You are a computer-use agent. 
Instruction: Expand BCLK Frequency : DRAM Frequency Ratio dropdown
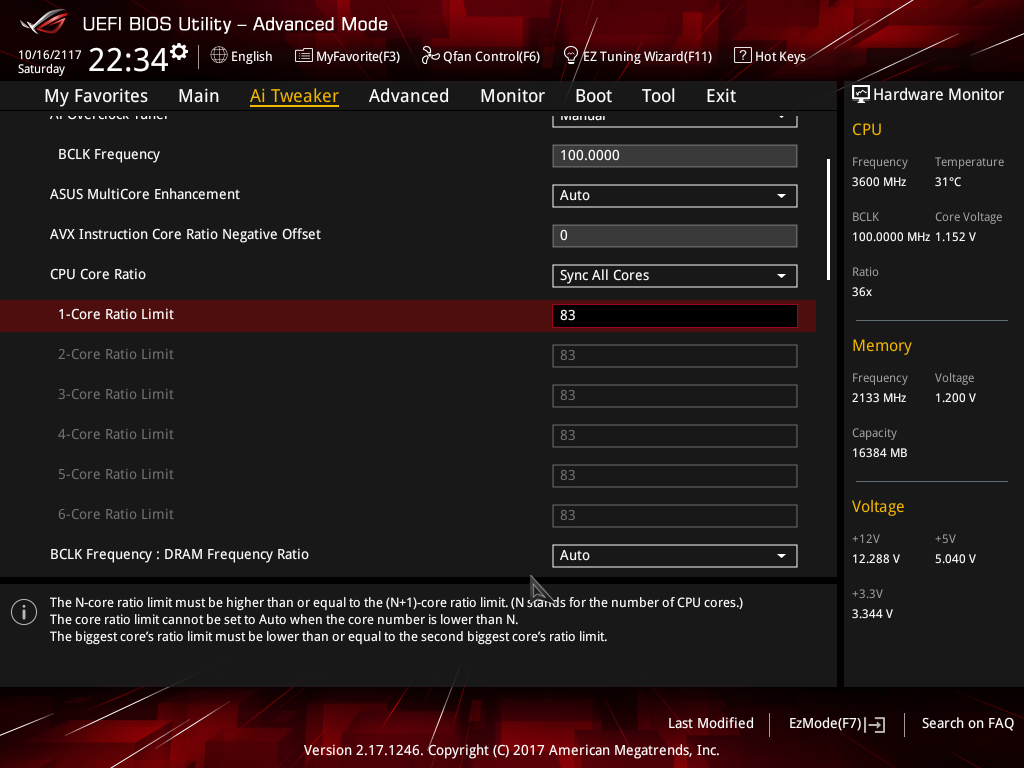(x=675, y=556)
